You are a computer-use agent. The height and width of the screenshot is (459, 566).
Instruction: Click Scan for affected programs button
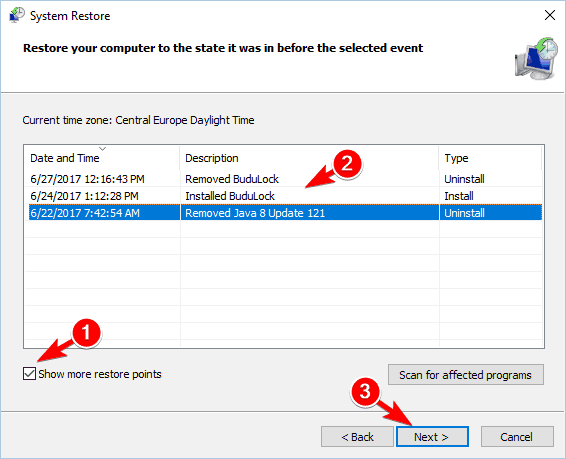point(466,375)
